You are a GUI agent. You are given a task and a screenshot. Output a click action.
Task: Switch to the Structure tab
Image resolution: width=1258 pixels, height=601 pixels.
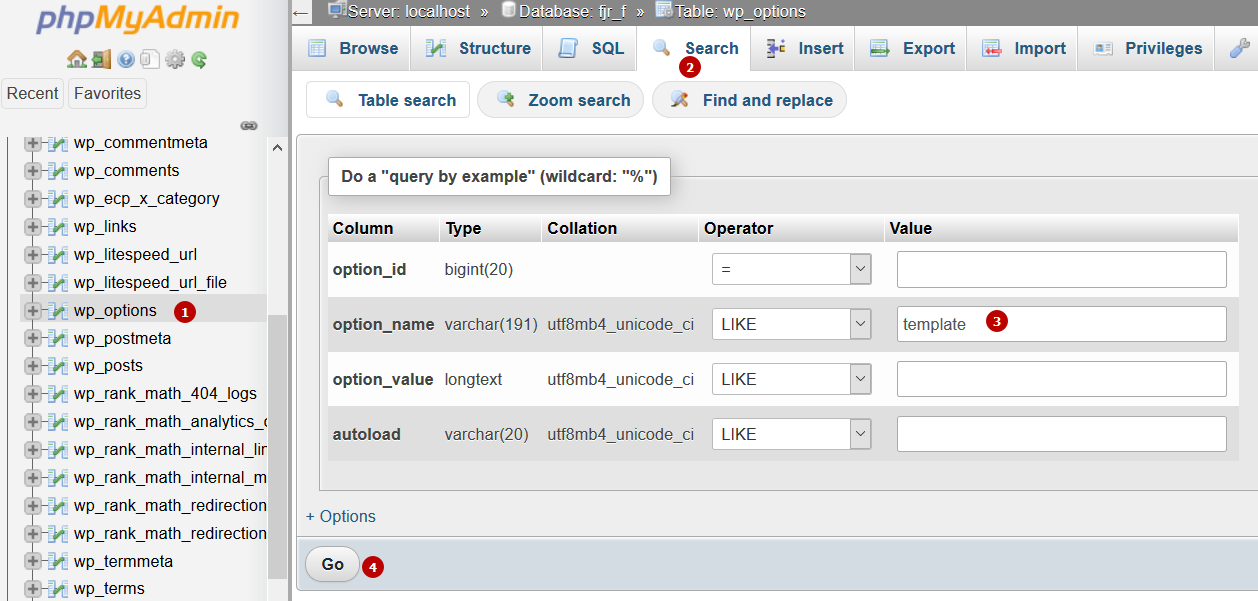(476, 47)
